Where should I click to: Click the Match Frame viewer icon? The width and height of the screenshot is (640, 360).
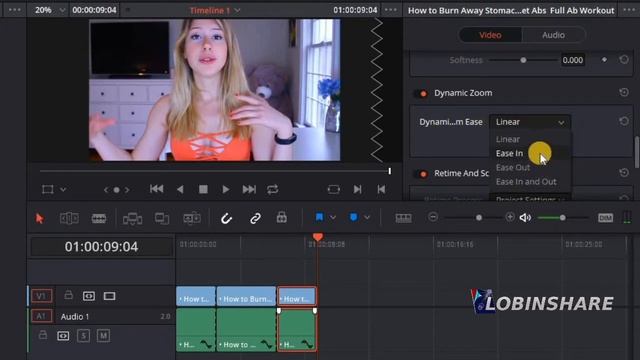point(333,189)
